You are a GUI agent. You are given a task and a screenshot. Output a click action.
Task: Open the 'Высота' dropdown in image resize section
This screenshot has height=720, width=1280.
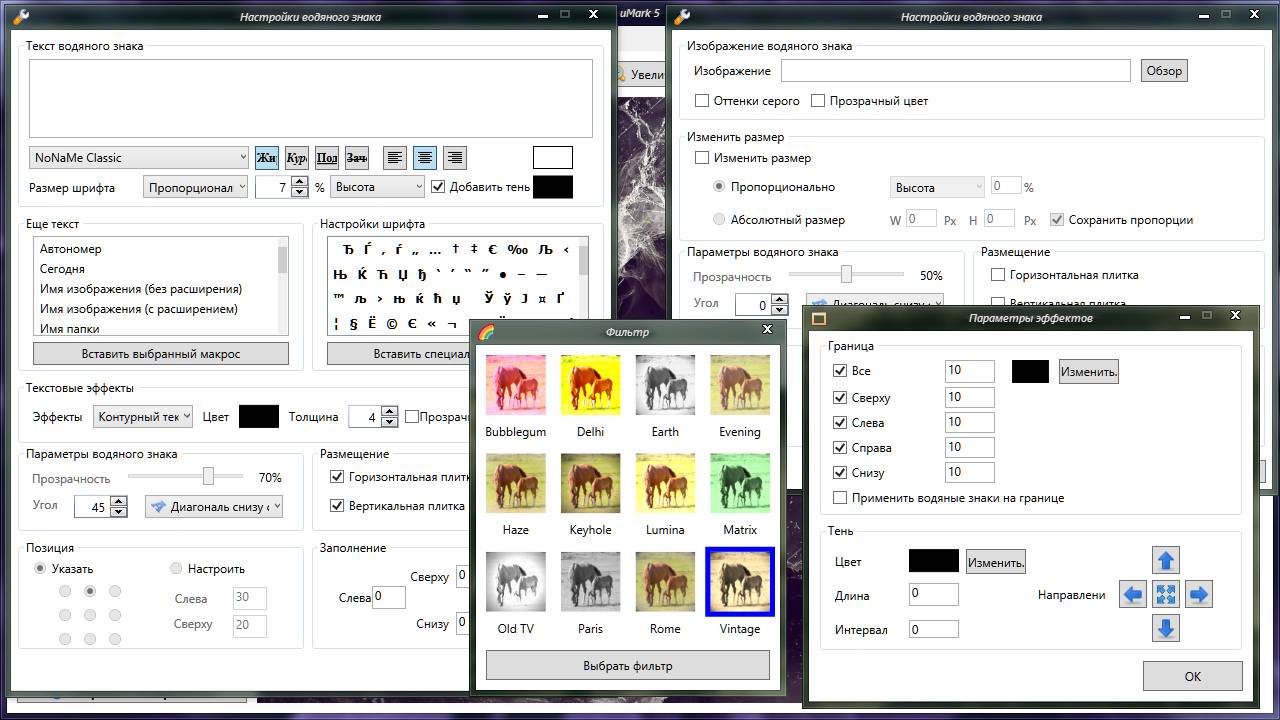pyautogui.click(x=938, y=187)
